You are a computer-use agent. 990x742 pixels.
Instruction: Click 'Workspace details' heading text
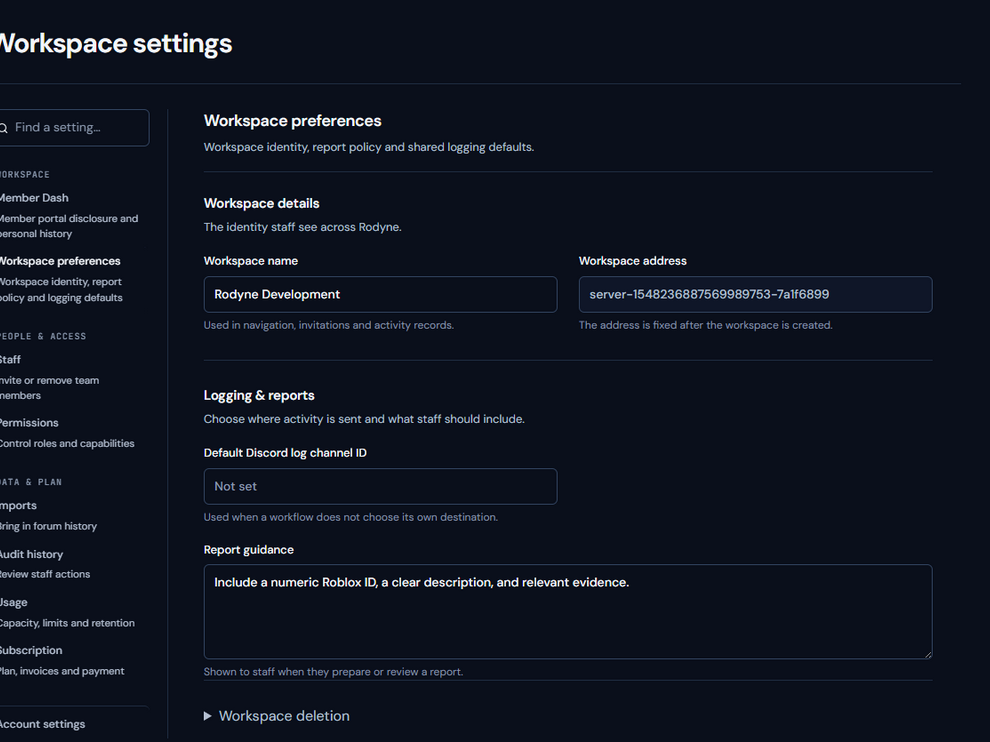point(261,203)
